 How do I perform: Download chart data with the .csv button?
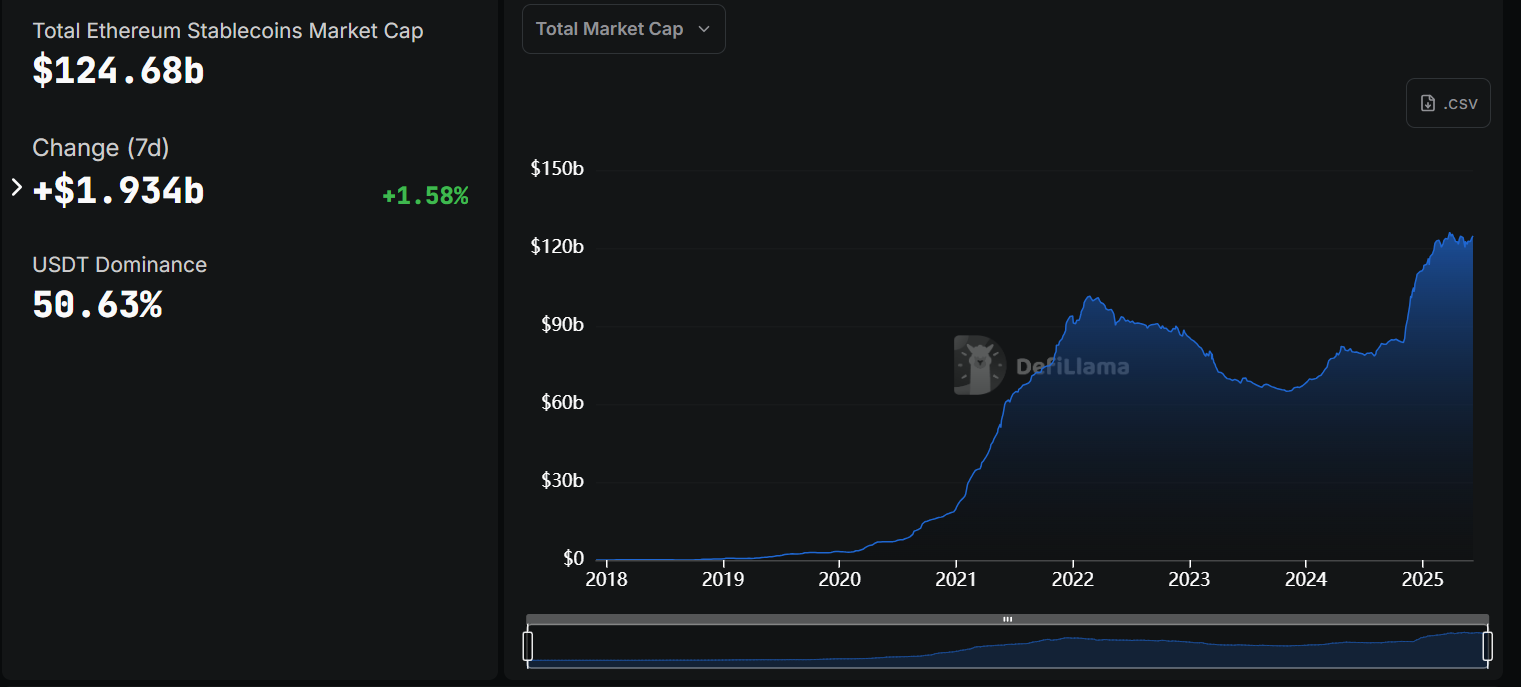coord(1448,103)
